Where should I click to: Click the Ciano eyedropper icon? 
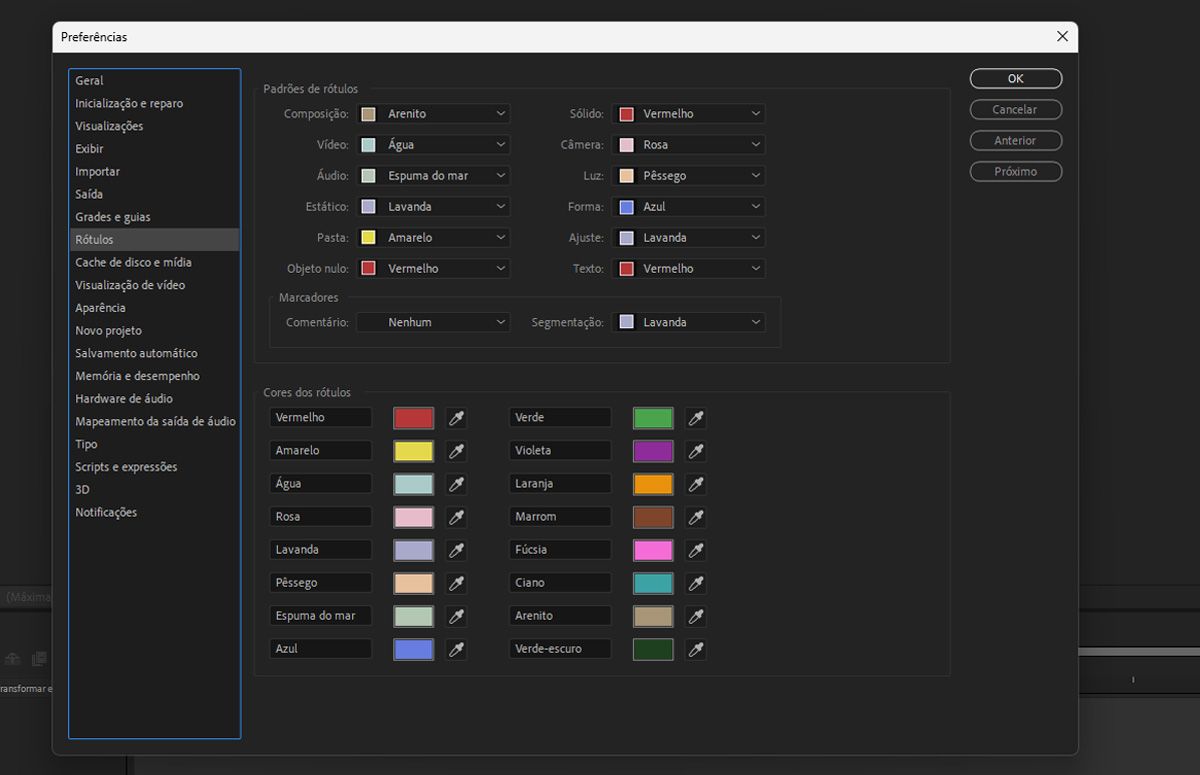click(x=696, y=583)
